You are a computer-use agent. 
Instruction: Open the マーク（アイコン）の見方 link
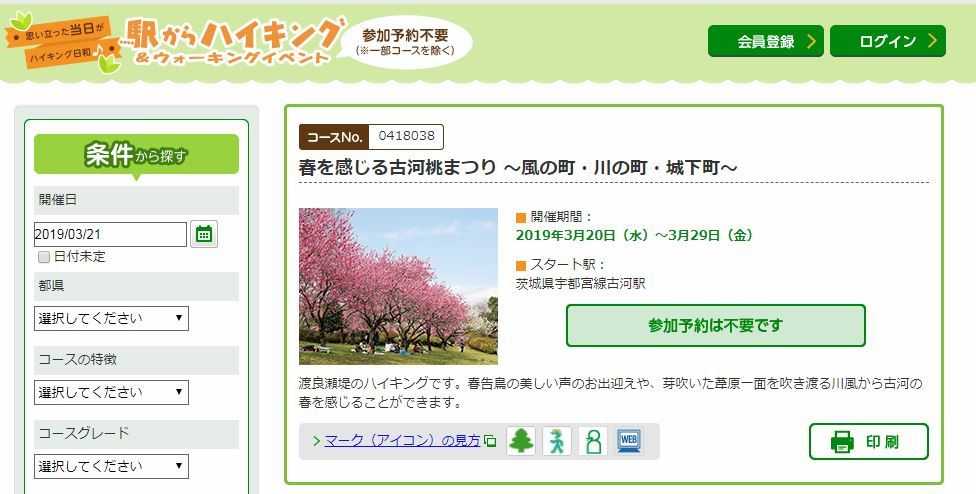pyautogui.click(x=402, y=441)
